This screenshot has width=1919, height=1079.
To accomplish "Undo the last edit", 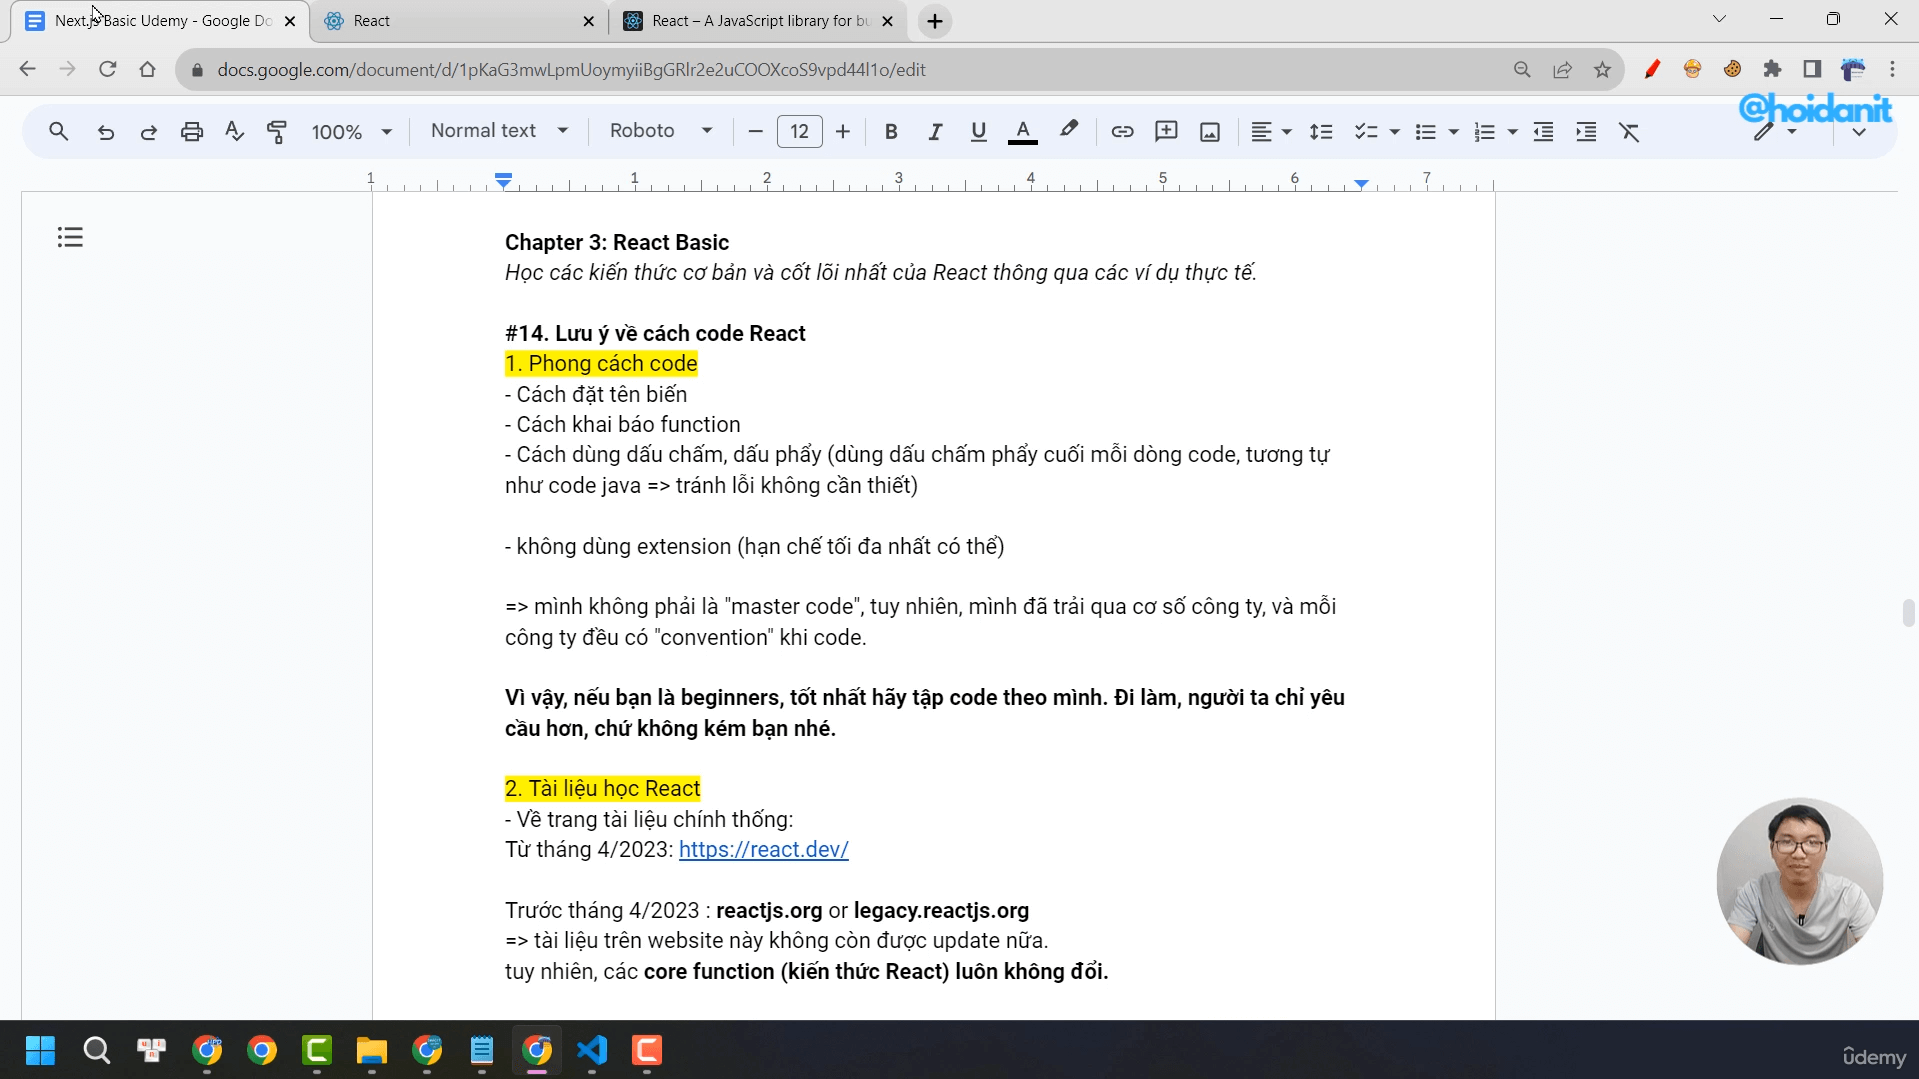I will [x=105, y=131].
